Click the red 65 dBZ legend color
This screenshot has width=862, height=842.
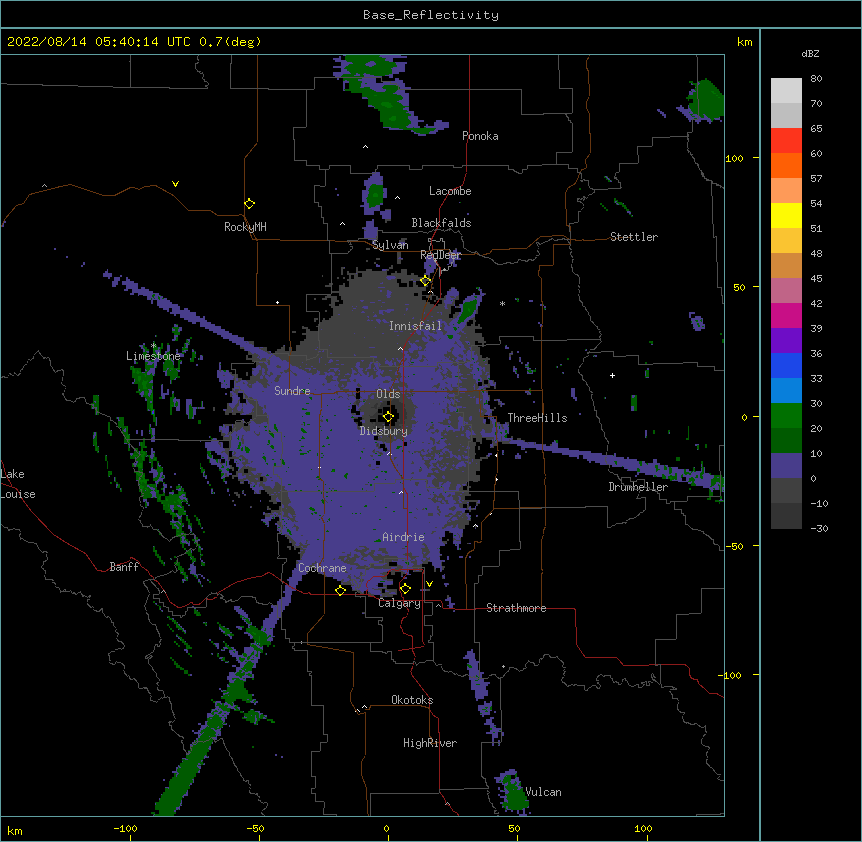click(x=786, y=141)
